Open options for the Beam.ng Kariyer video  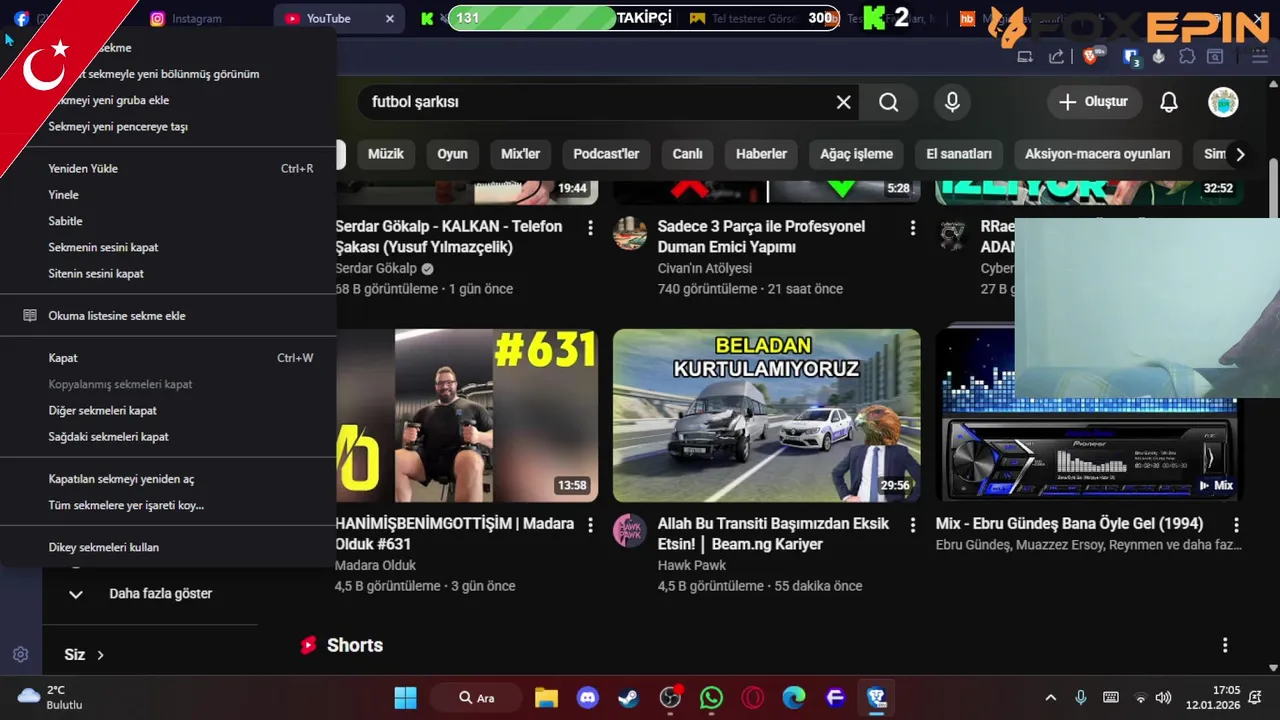point(912,525)
